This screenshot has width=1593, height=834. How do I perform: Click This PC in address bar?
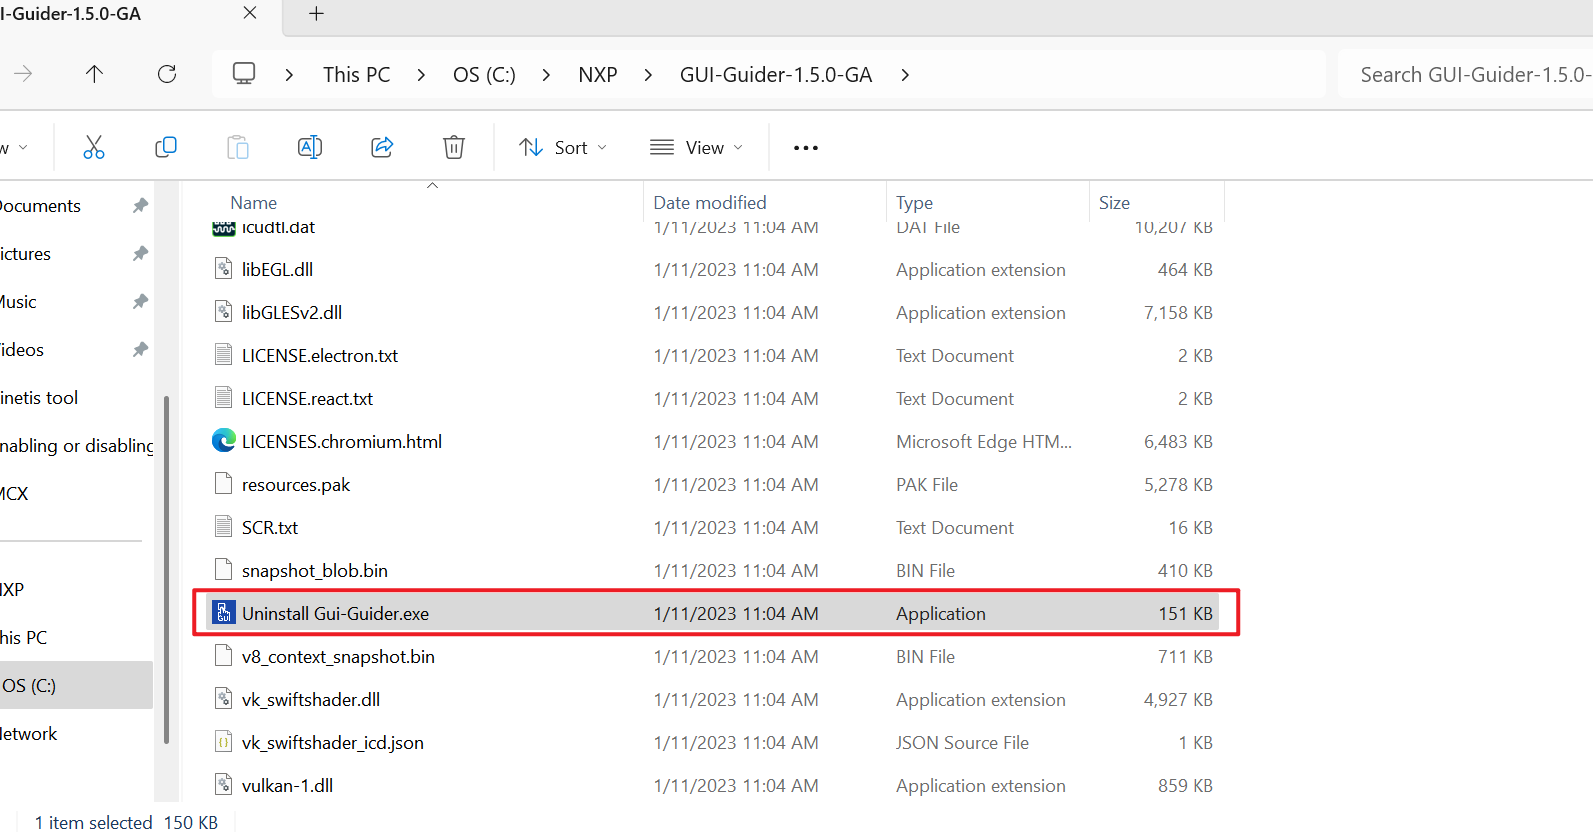tap(356, 75)
